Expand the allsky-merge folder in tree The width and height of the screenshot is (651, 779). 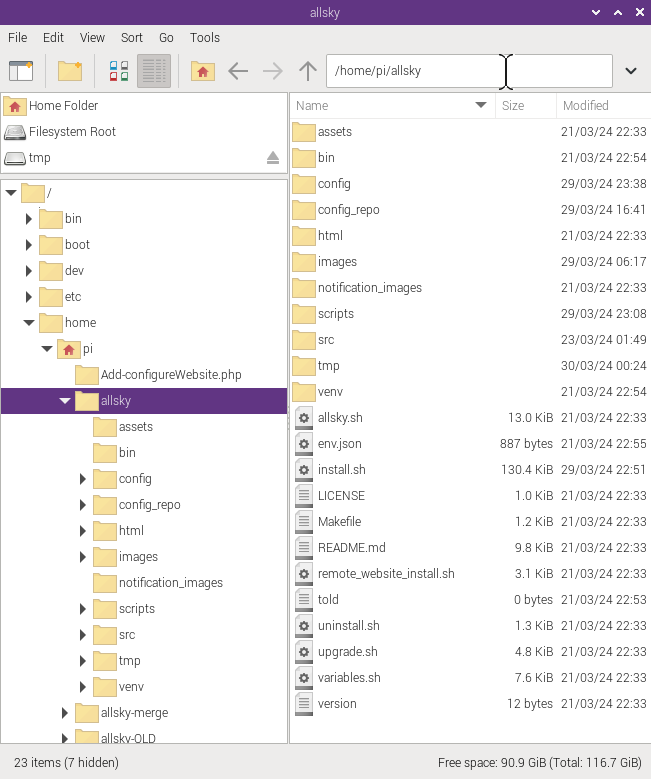click(65, 713)
